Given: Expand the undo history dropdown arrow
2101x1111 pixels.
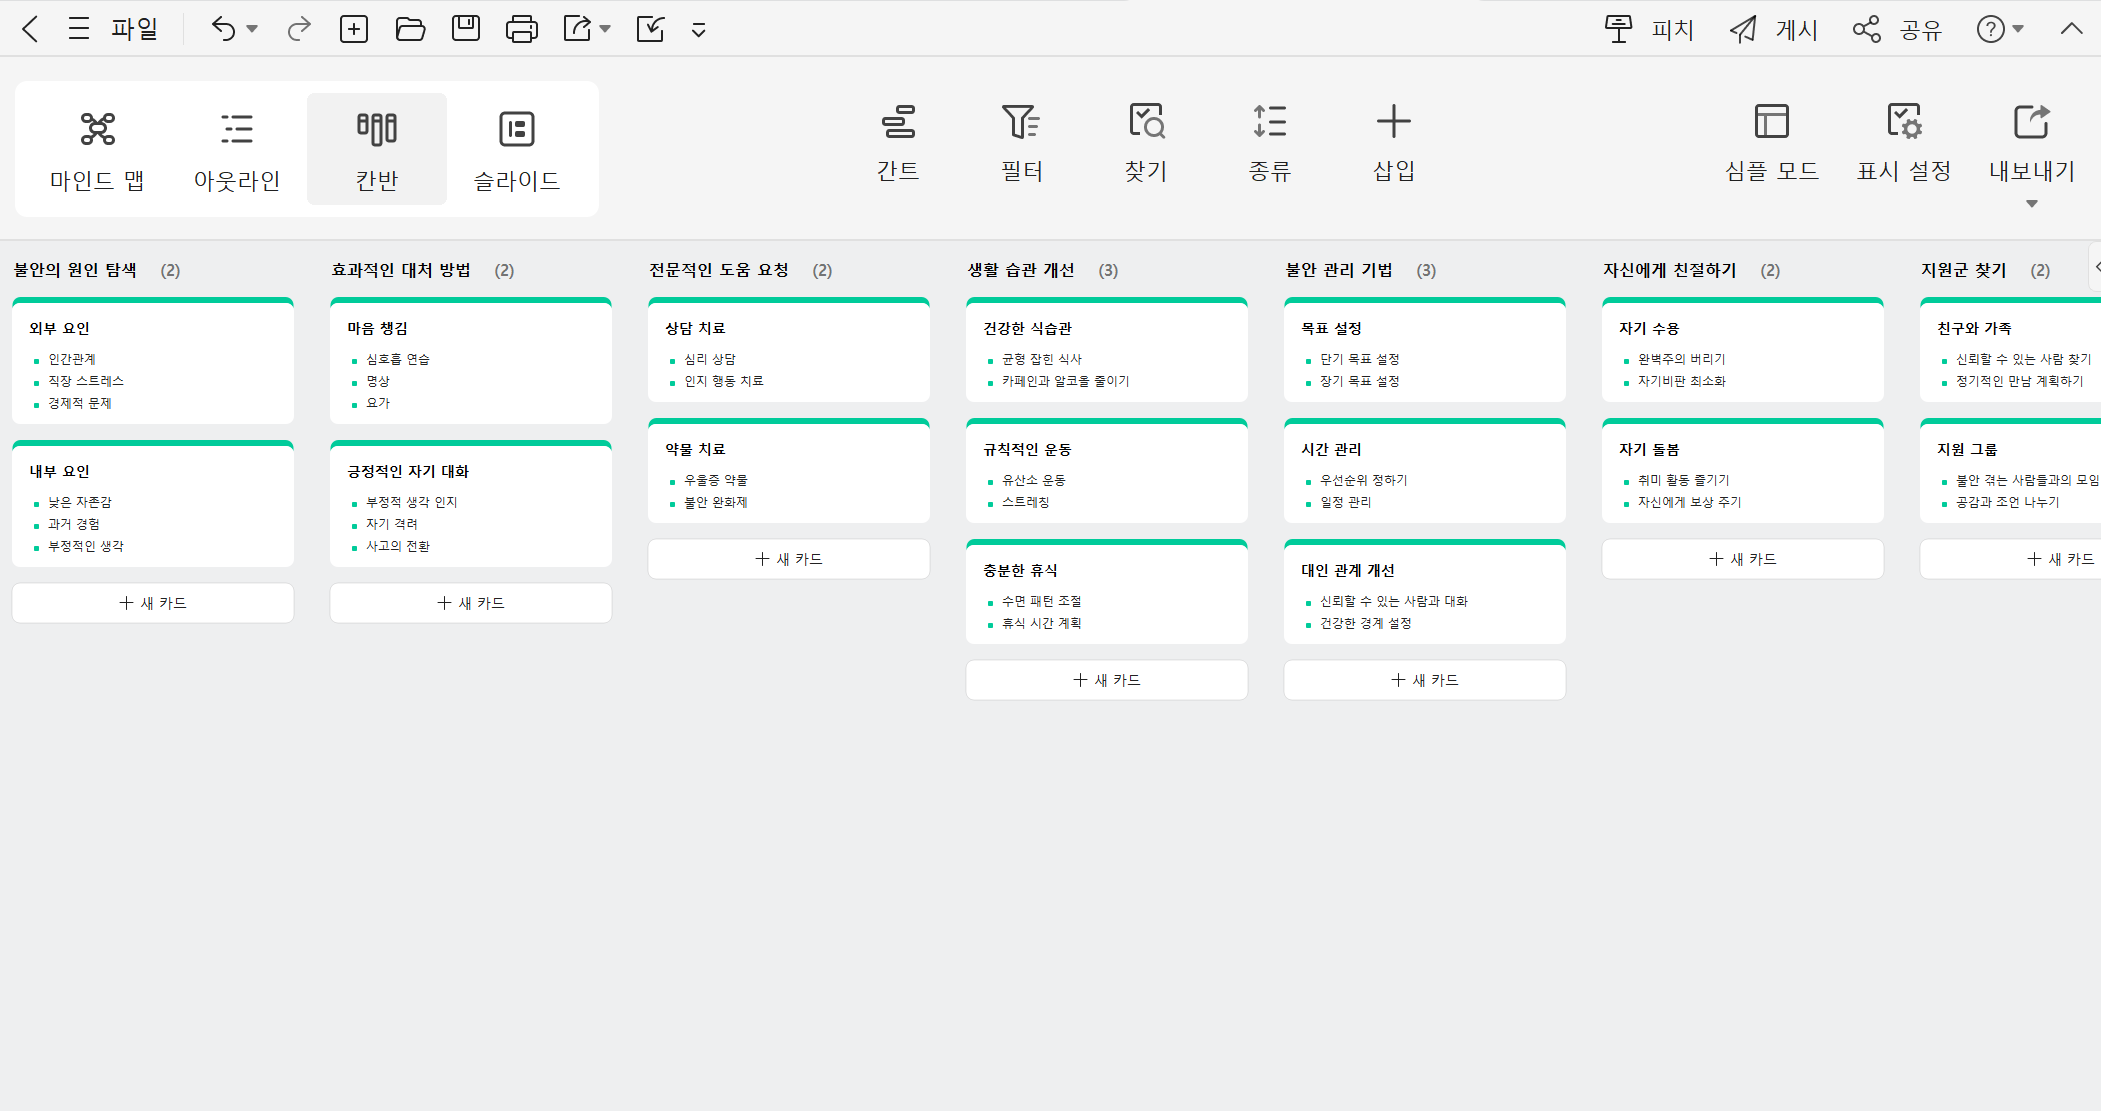Looking at the screenshot, I should click(x=252, y=29).
